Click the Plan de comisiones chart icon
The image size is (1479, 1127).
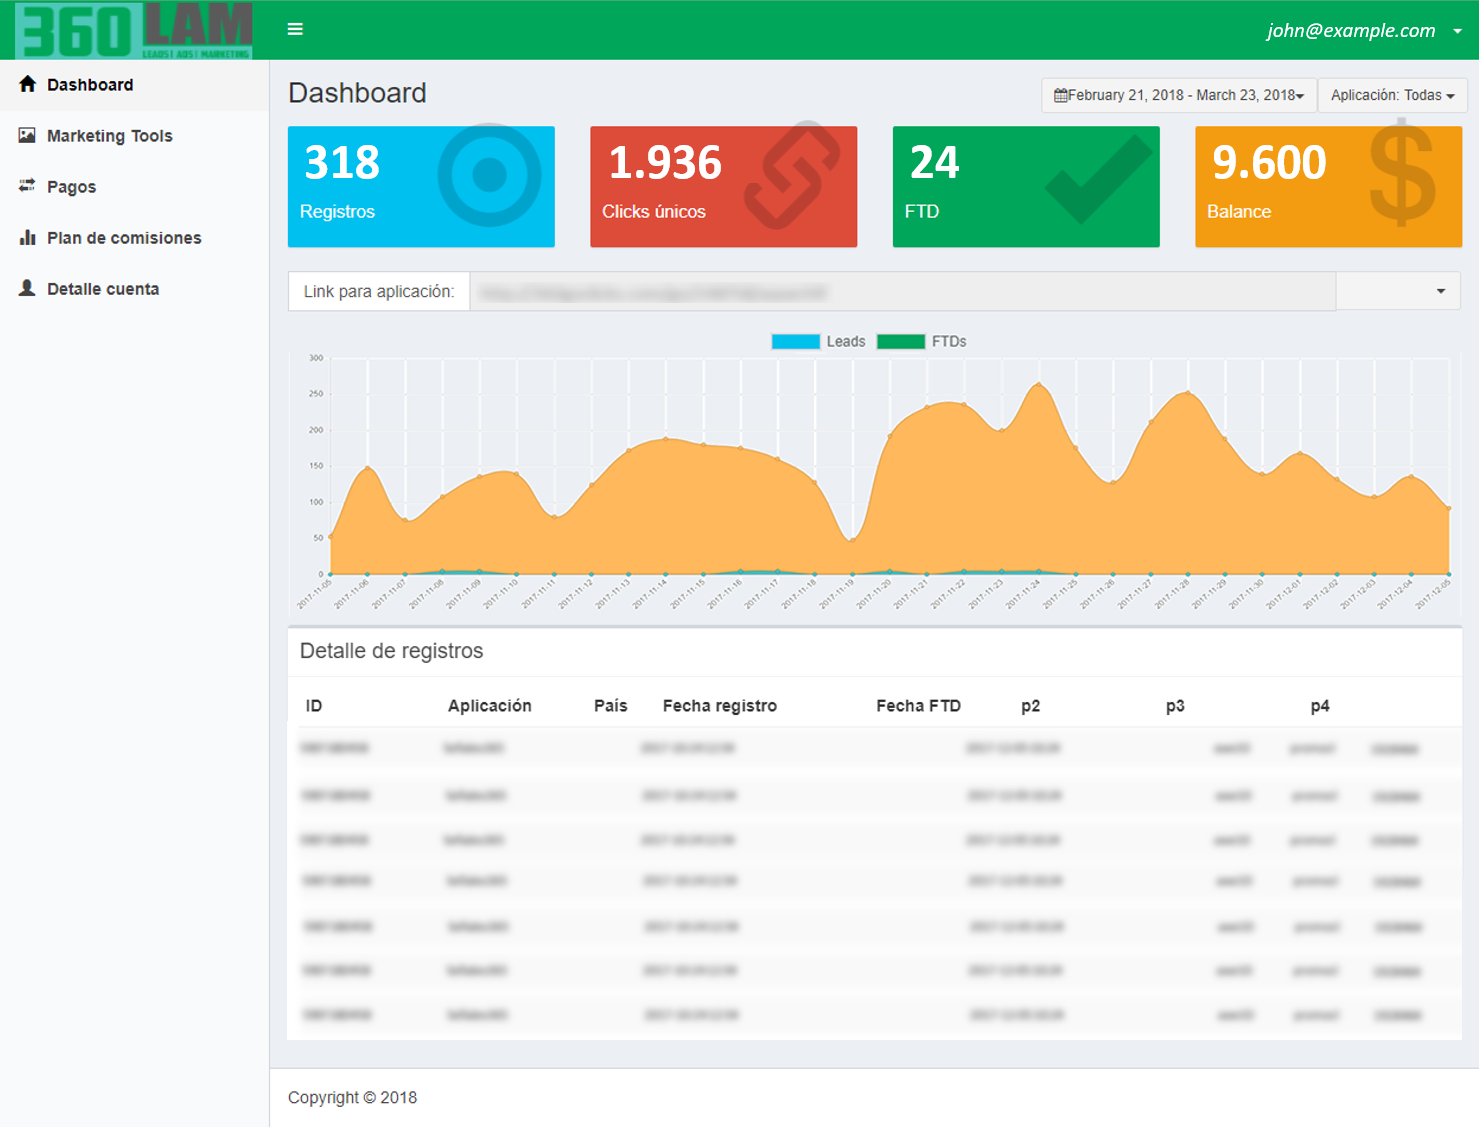pyautogui.click(x=27, y=237)
